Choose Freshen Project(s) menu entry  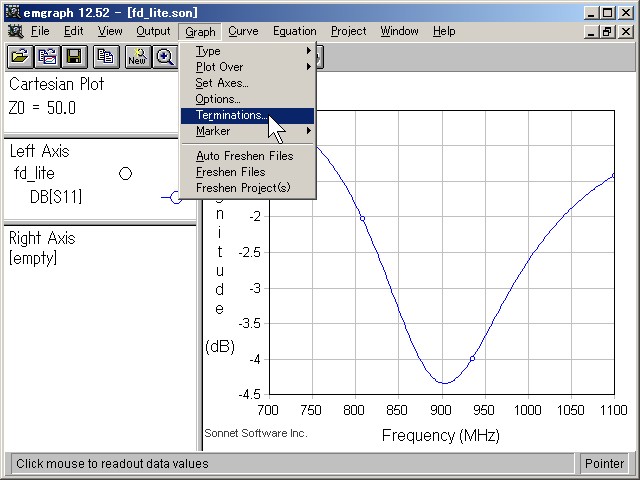click(x=248, y=188)
